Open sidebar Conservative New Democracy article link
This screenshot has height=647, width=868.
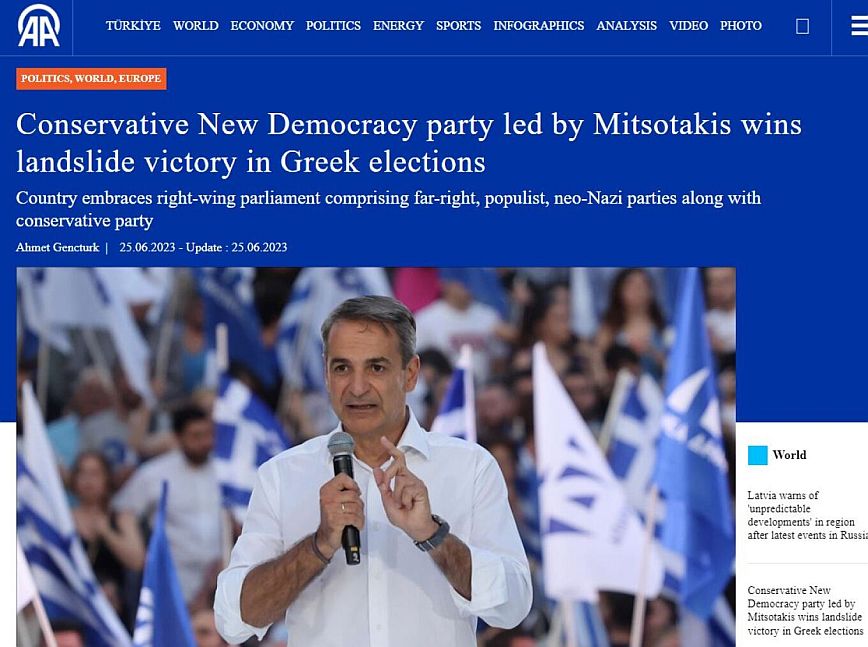click(805, 610)
